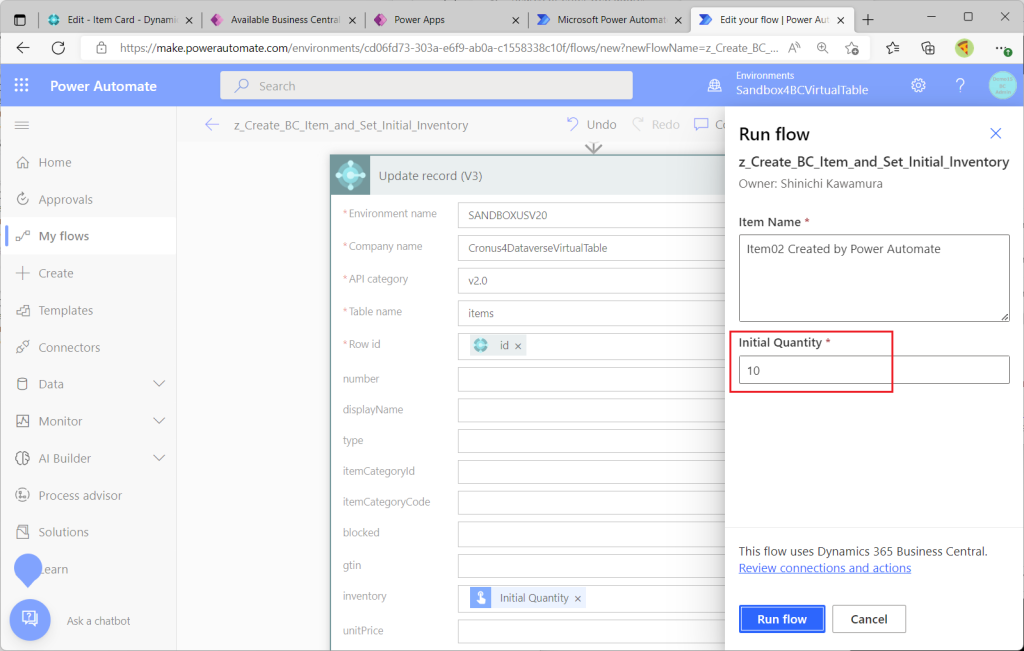The height and width of the screenshot is (651, 1024).
Task: Click the API category field
Action: pos(591,281)
